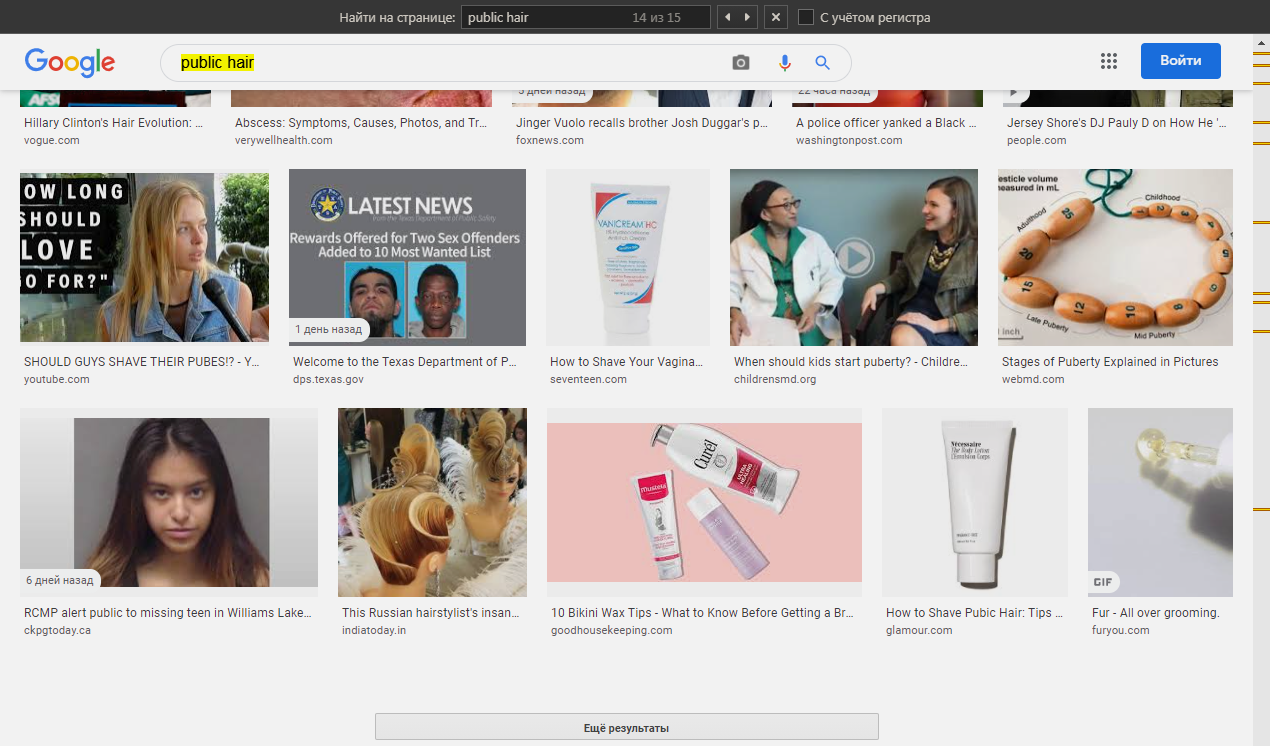Click the page vertical scrollbar
This screenshot has height=746, width=1270.
pyautogui.click(x=1261, y=390)
